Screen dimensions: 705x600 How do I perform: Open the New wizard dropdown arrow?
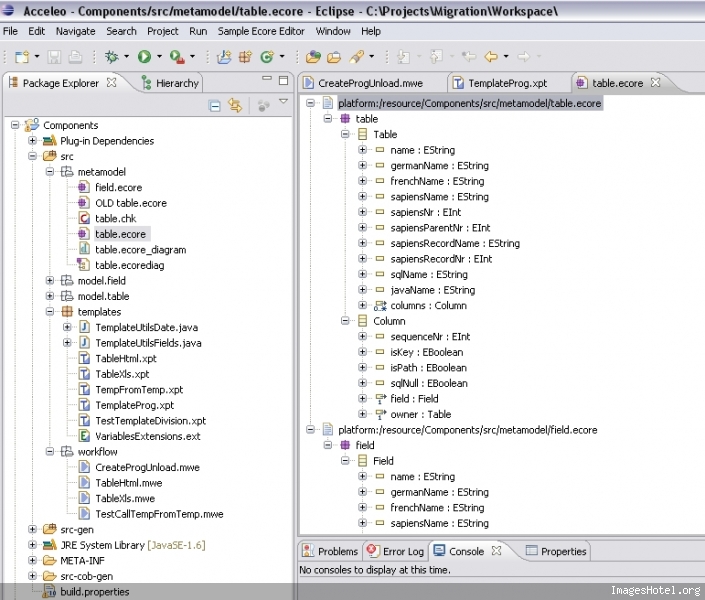pyautogui.click(x=37, y=57)
